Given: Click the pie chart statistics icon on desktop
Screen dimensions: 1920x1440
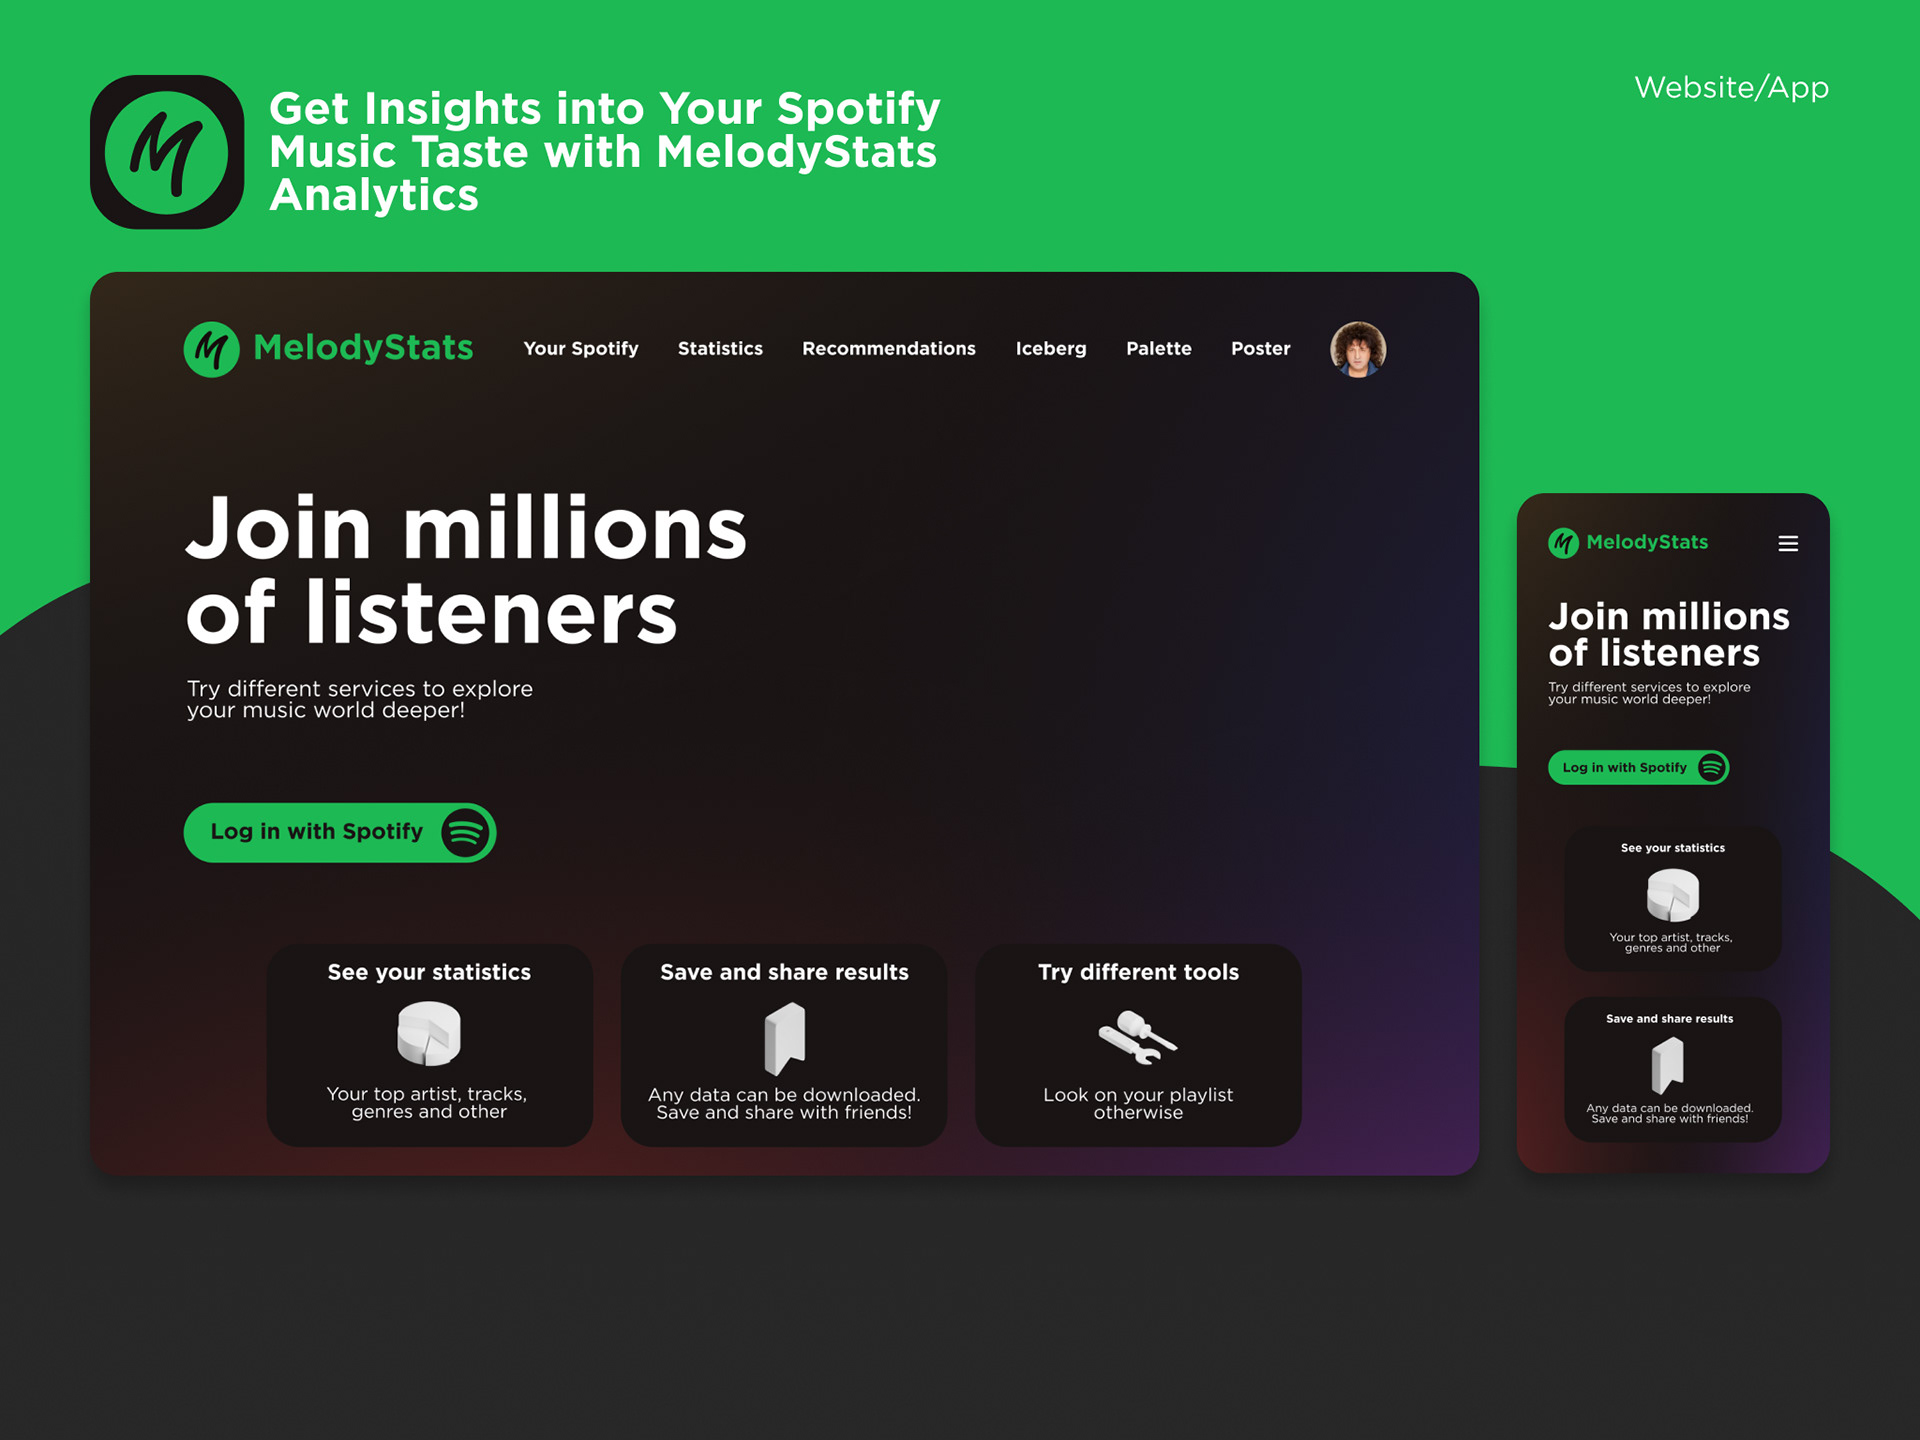Looking at the screenshot, I should pyautogui.click(x=429, y=1033).
